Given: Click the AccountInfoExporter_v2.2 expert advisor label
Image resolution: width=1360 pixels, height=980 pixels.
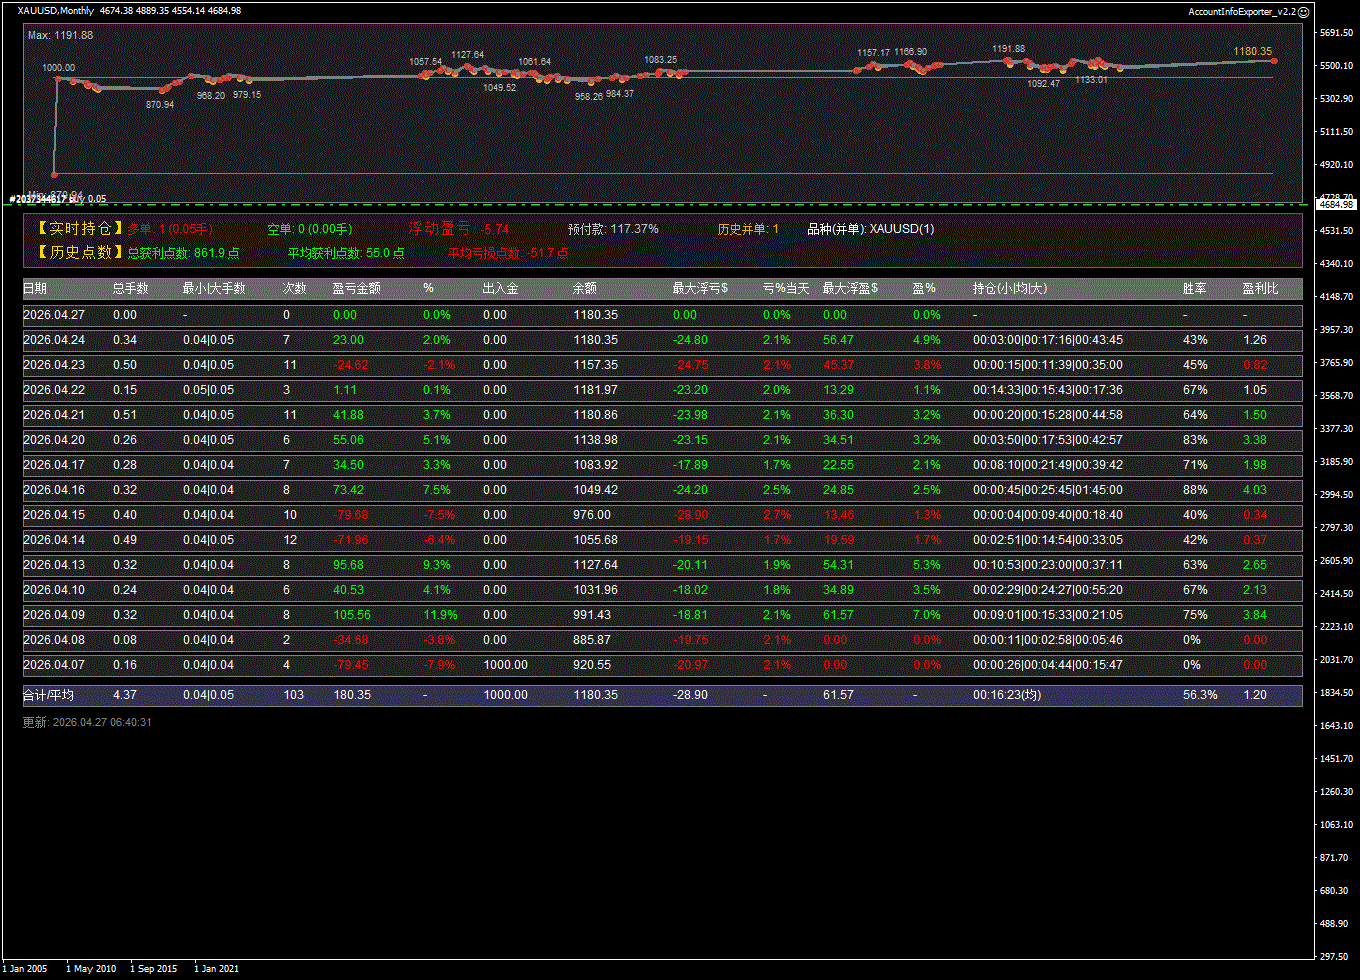Looking at the screenshot, I should tap(1242, 11).
